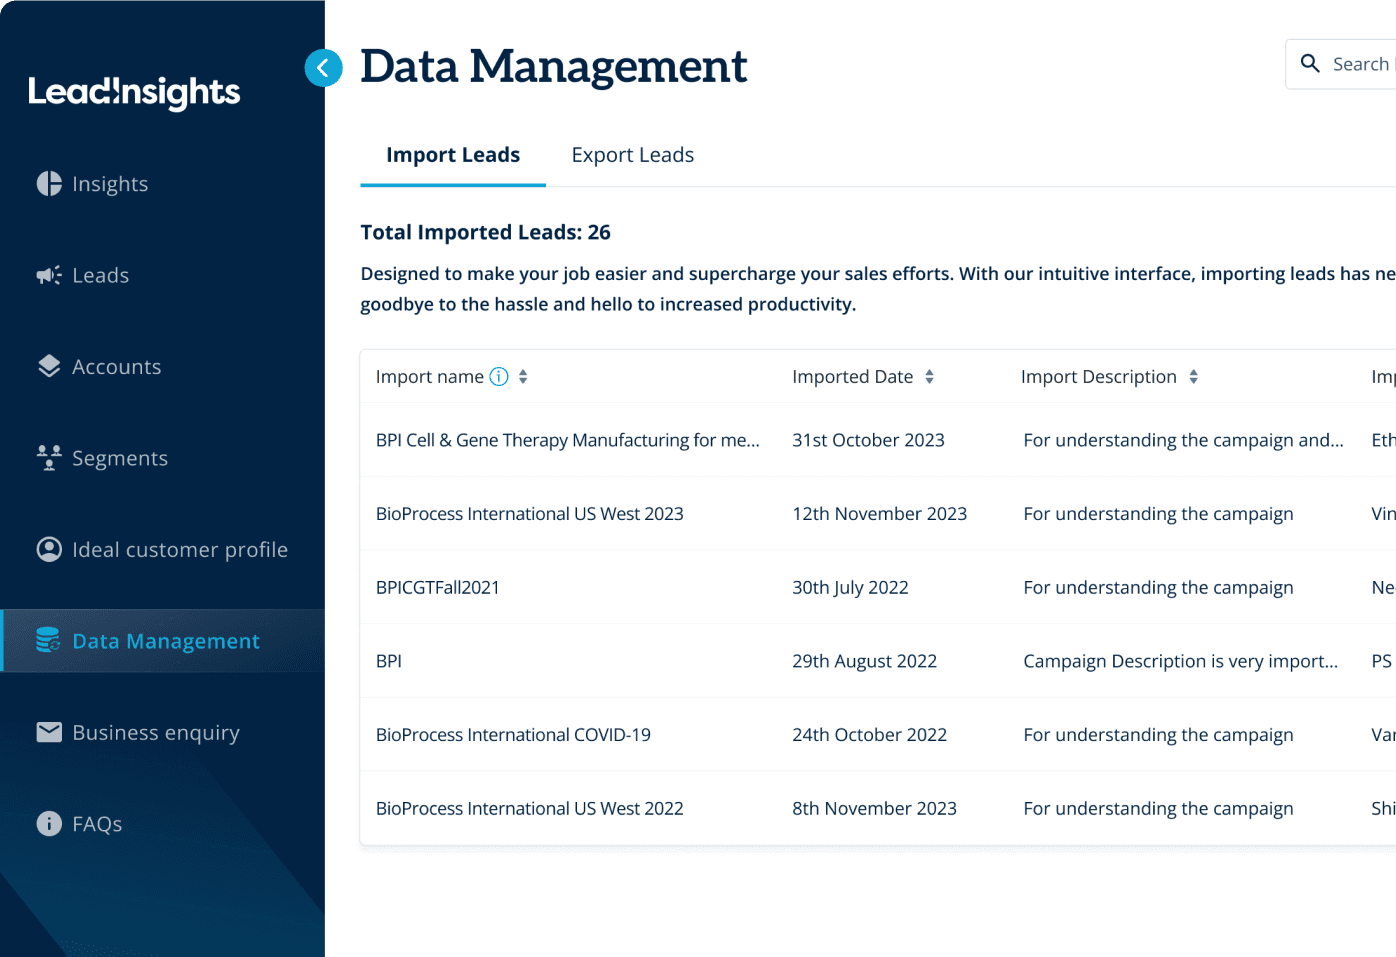The height and width of the screenshot is (957, 1396).
Task: Click the Imported Date column header text
Action: [853, 376]
